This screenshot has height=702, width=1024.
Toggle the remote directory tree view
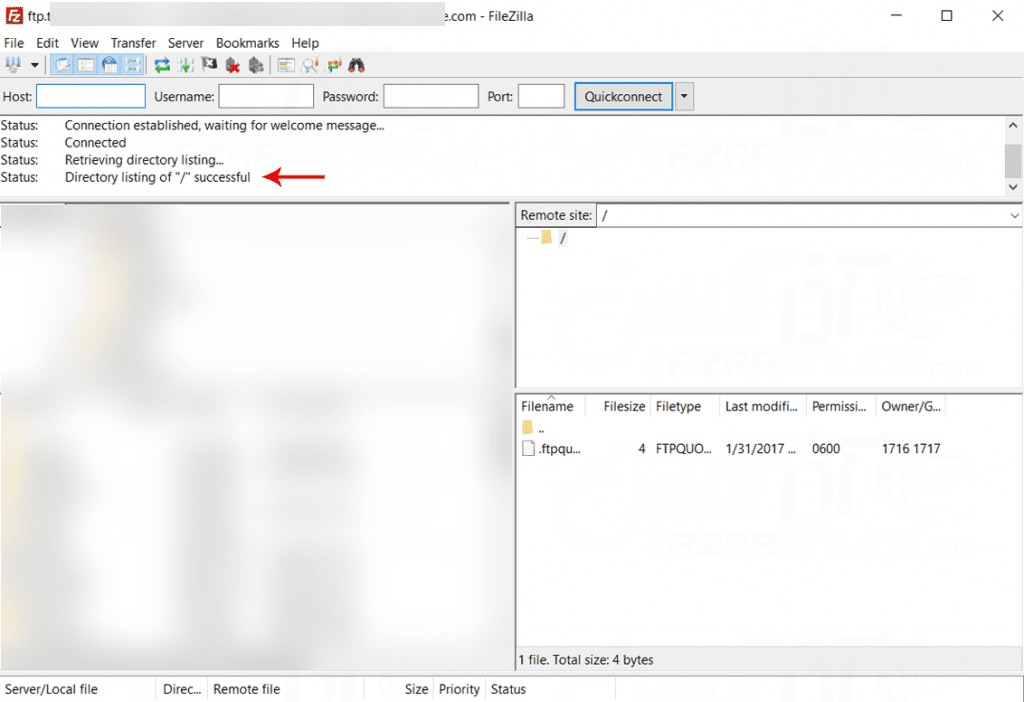point(110,65)
